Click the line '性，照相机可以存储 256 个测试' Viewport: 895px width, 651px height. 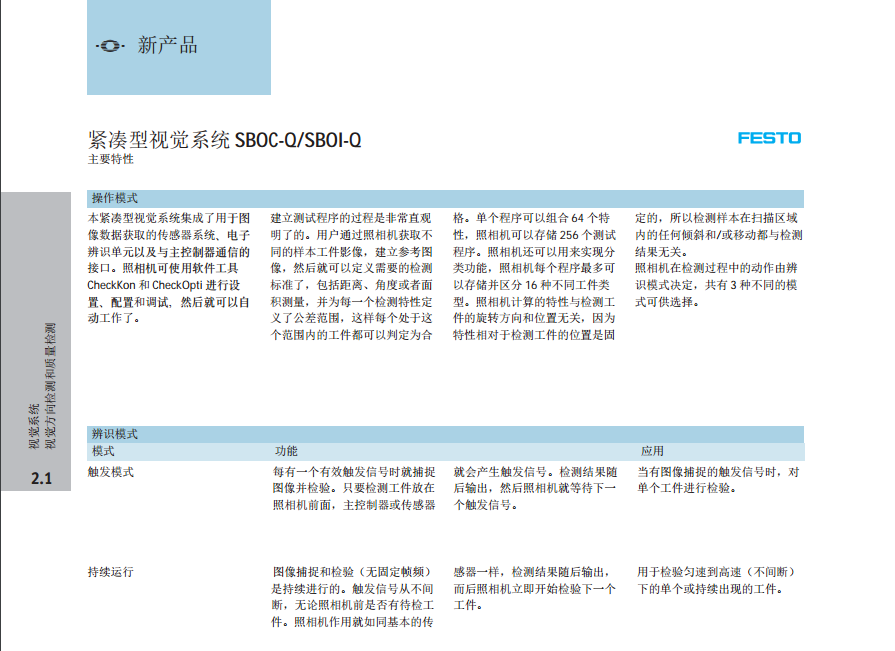point(534,234)
